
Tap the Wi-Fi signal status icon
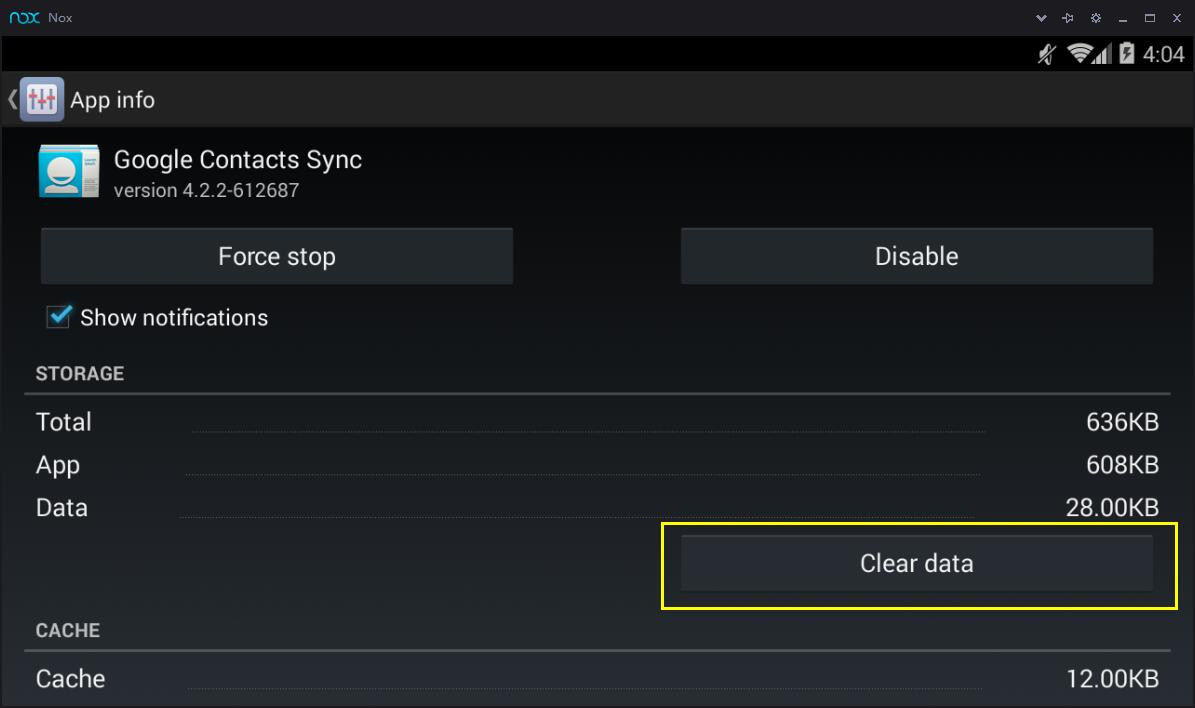point(1079,54)
